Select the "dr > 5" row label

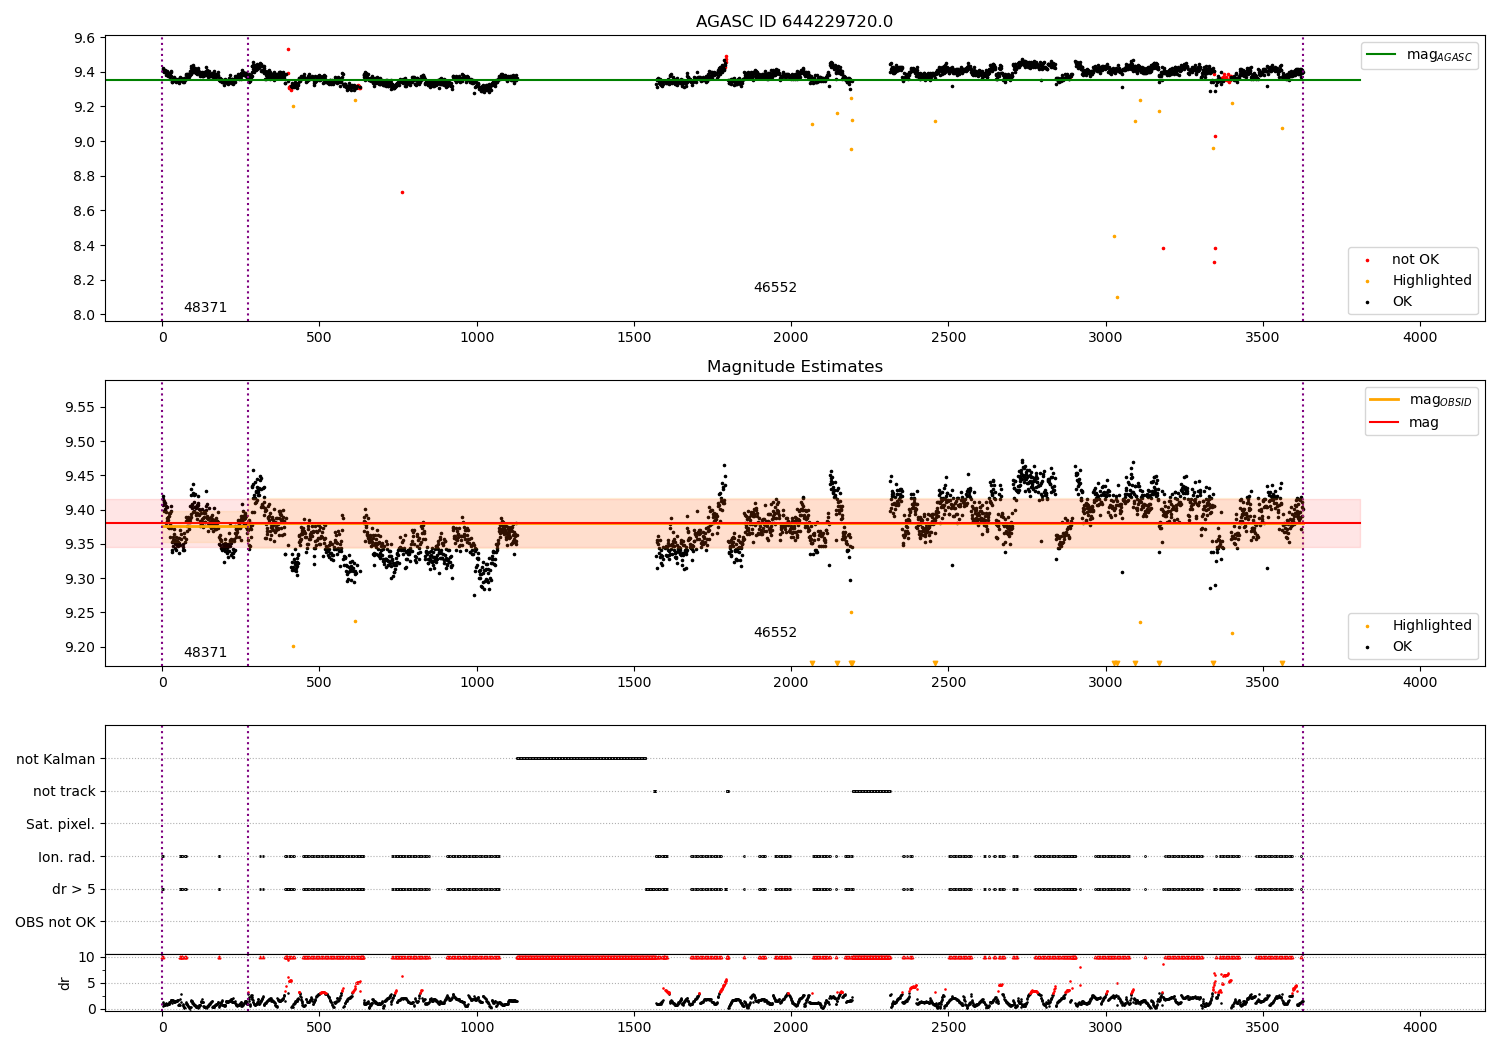tap(74, 889)
